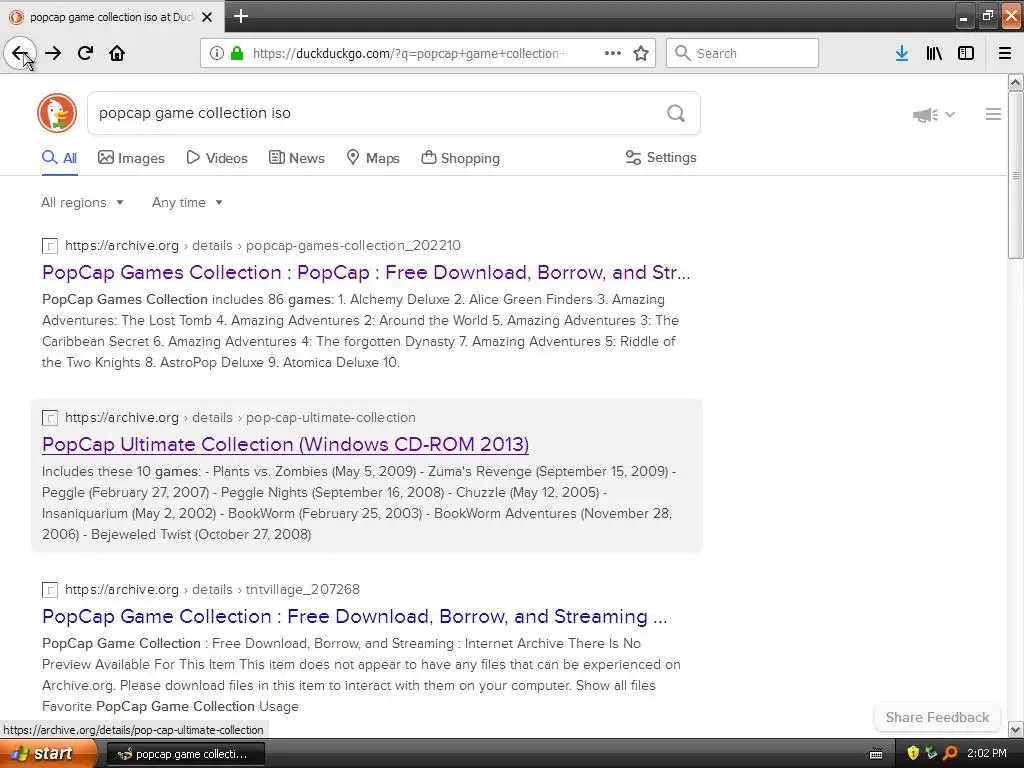
Task: Switch to the Images tab
Action: 131,158
